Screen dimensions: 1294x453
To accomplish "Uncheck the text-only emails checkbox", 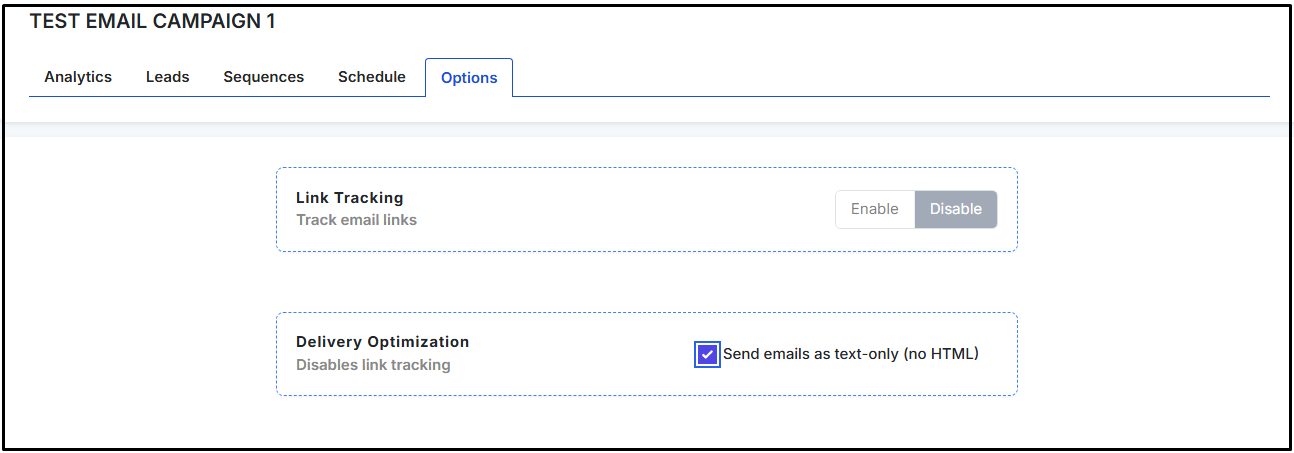I will pyautogui.click(x=707, y=354).
